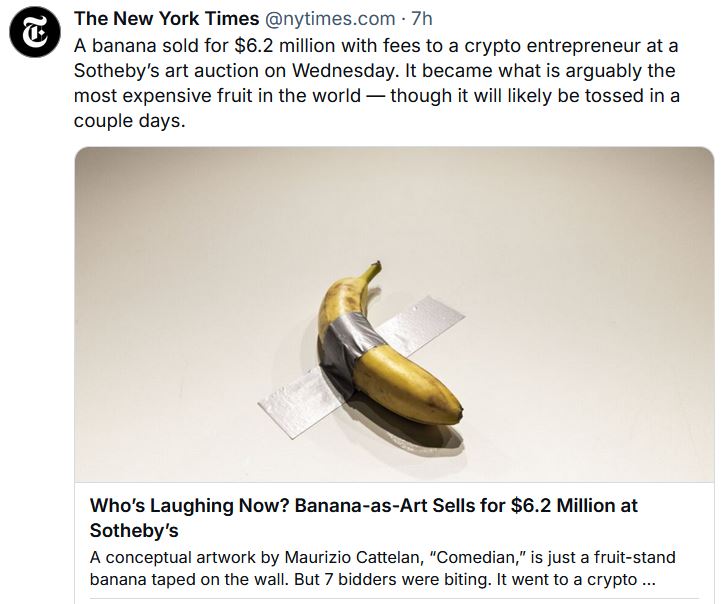Click the banana photo thumbnail
721x604 pixels.
[x=394, y=313]
